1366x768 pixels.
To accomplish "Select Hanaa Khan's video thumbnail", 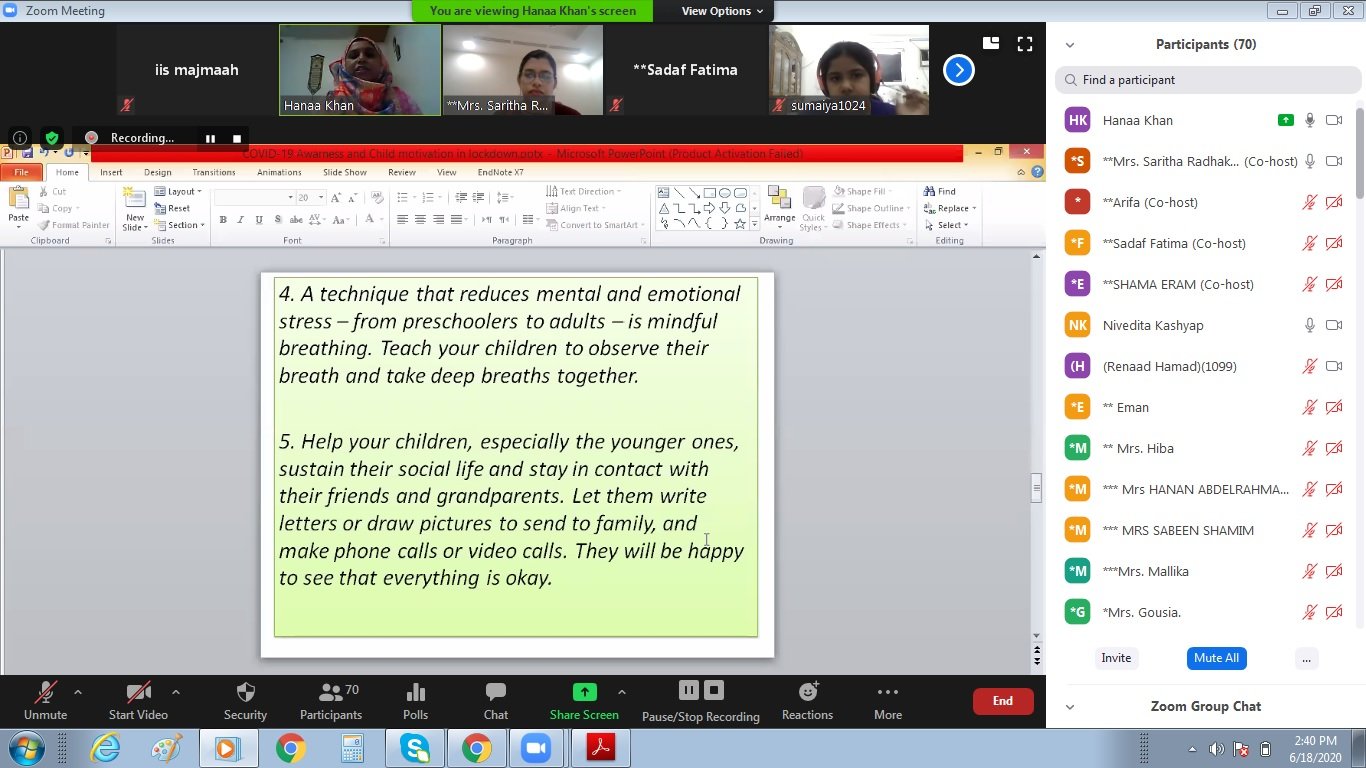I will pos(360,70).
